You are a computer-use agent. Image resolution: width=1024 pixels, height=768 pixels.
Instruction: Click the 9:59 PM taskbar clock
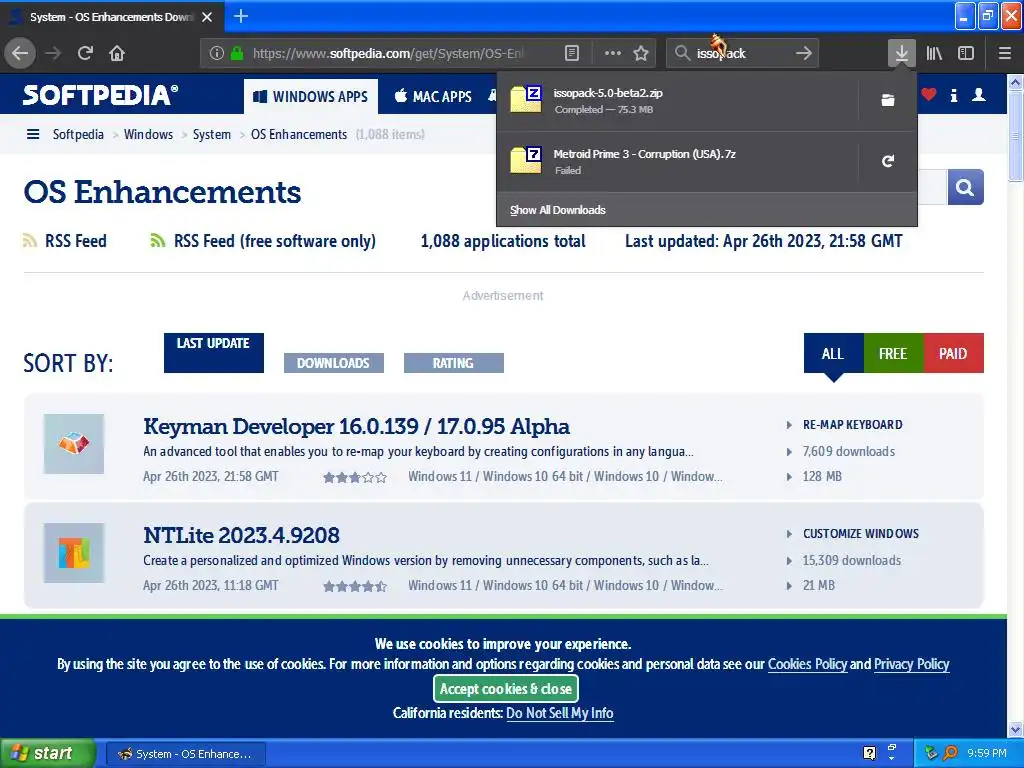tap(987, 753)
